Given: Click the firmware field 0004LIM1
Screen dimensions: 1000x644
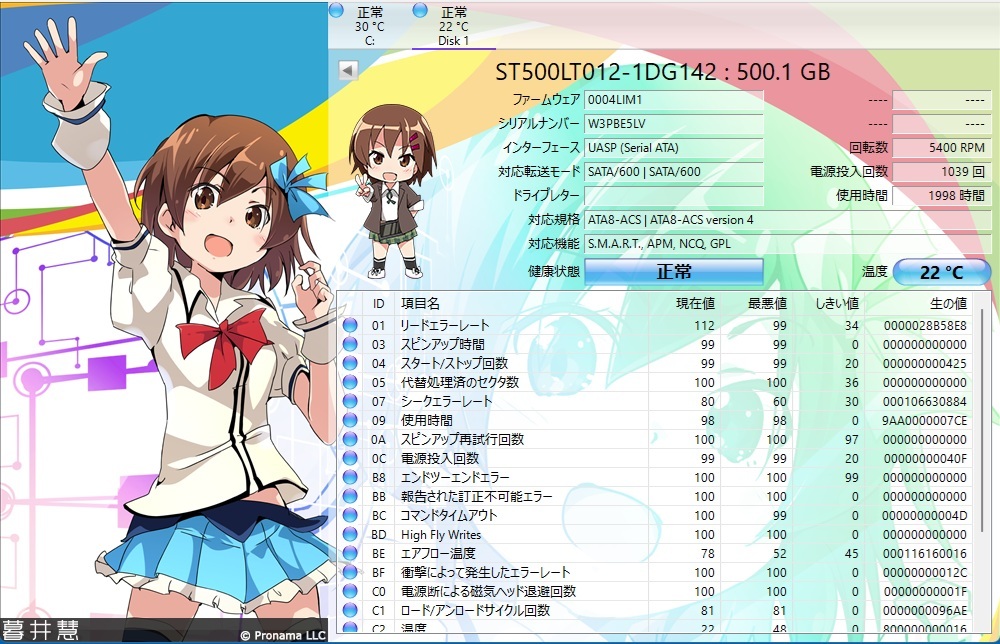Looking at the screenshot, I should pos(673,99).
